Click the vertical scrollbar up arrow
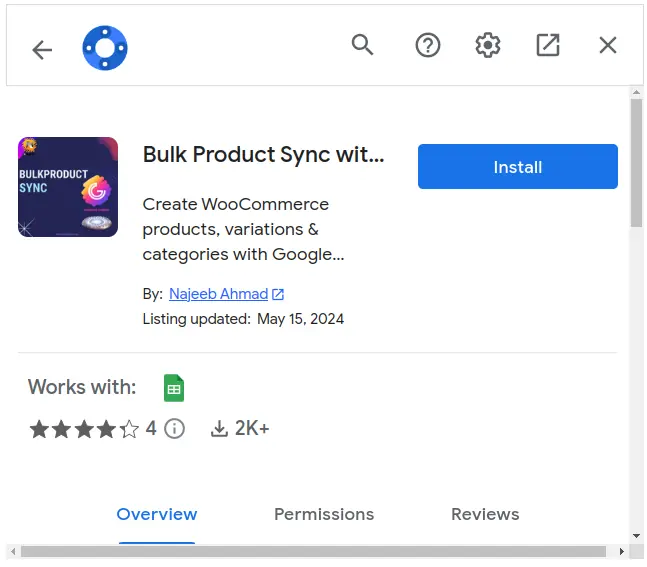Viewport: 647px width, 567px height. pyautogui.click(x=636, y=92)
